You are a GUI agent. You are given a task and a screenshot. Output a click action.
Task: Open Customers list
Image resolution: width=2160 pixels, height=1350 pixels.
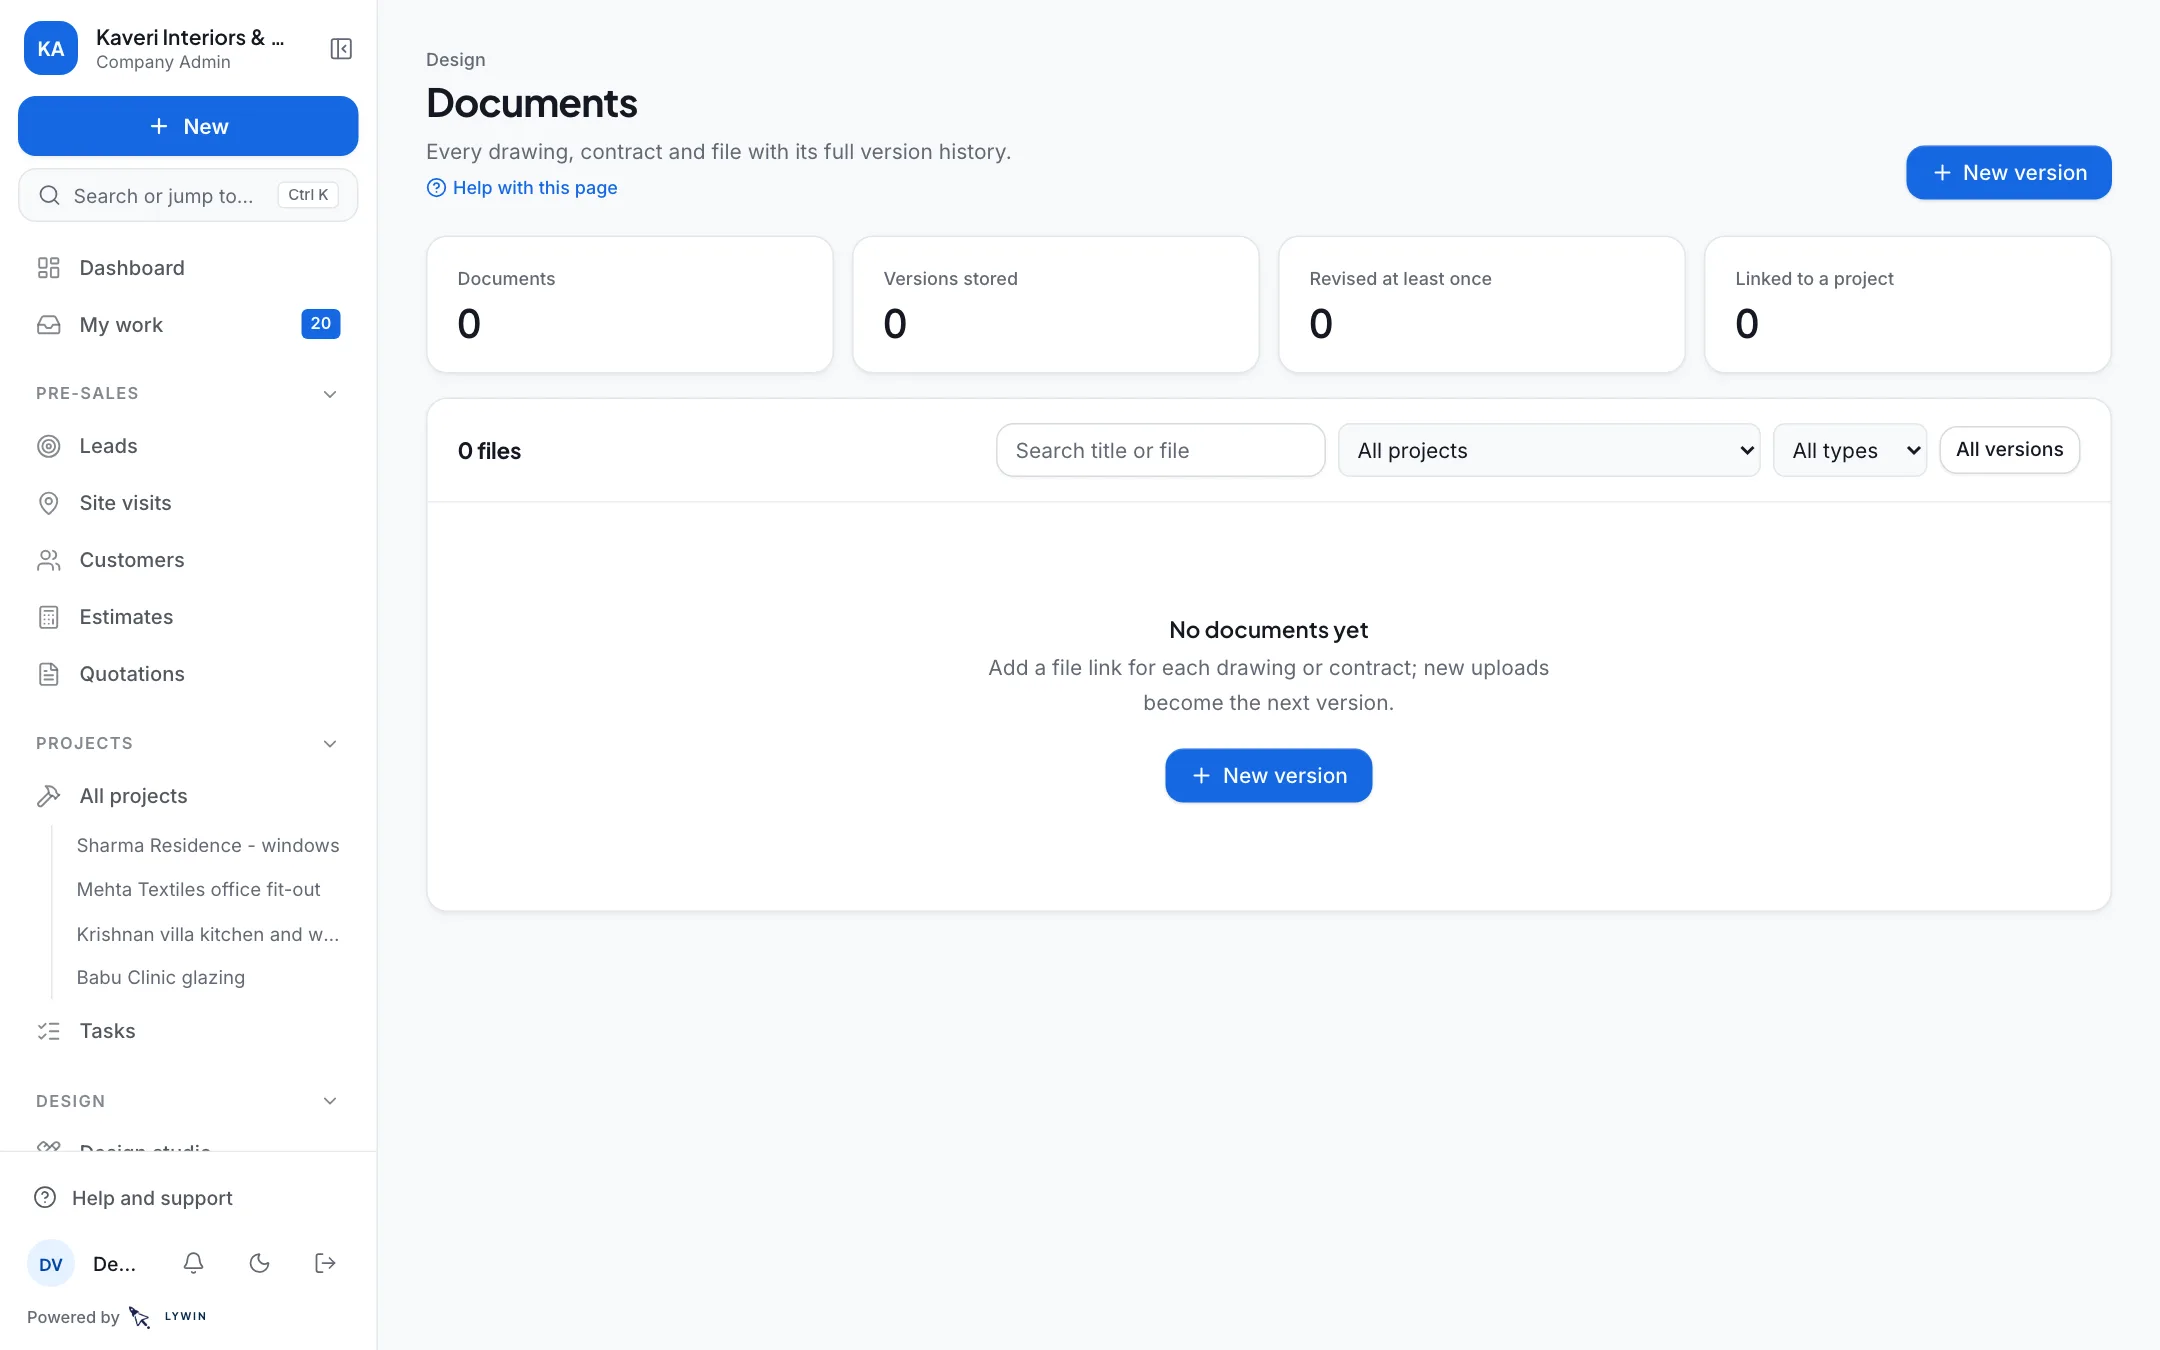coord(188,560)
